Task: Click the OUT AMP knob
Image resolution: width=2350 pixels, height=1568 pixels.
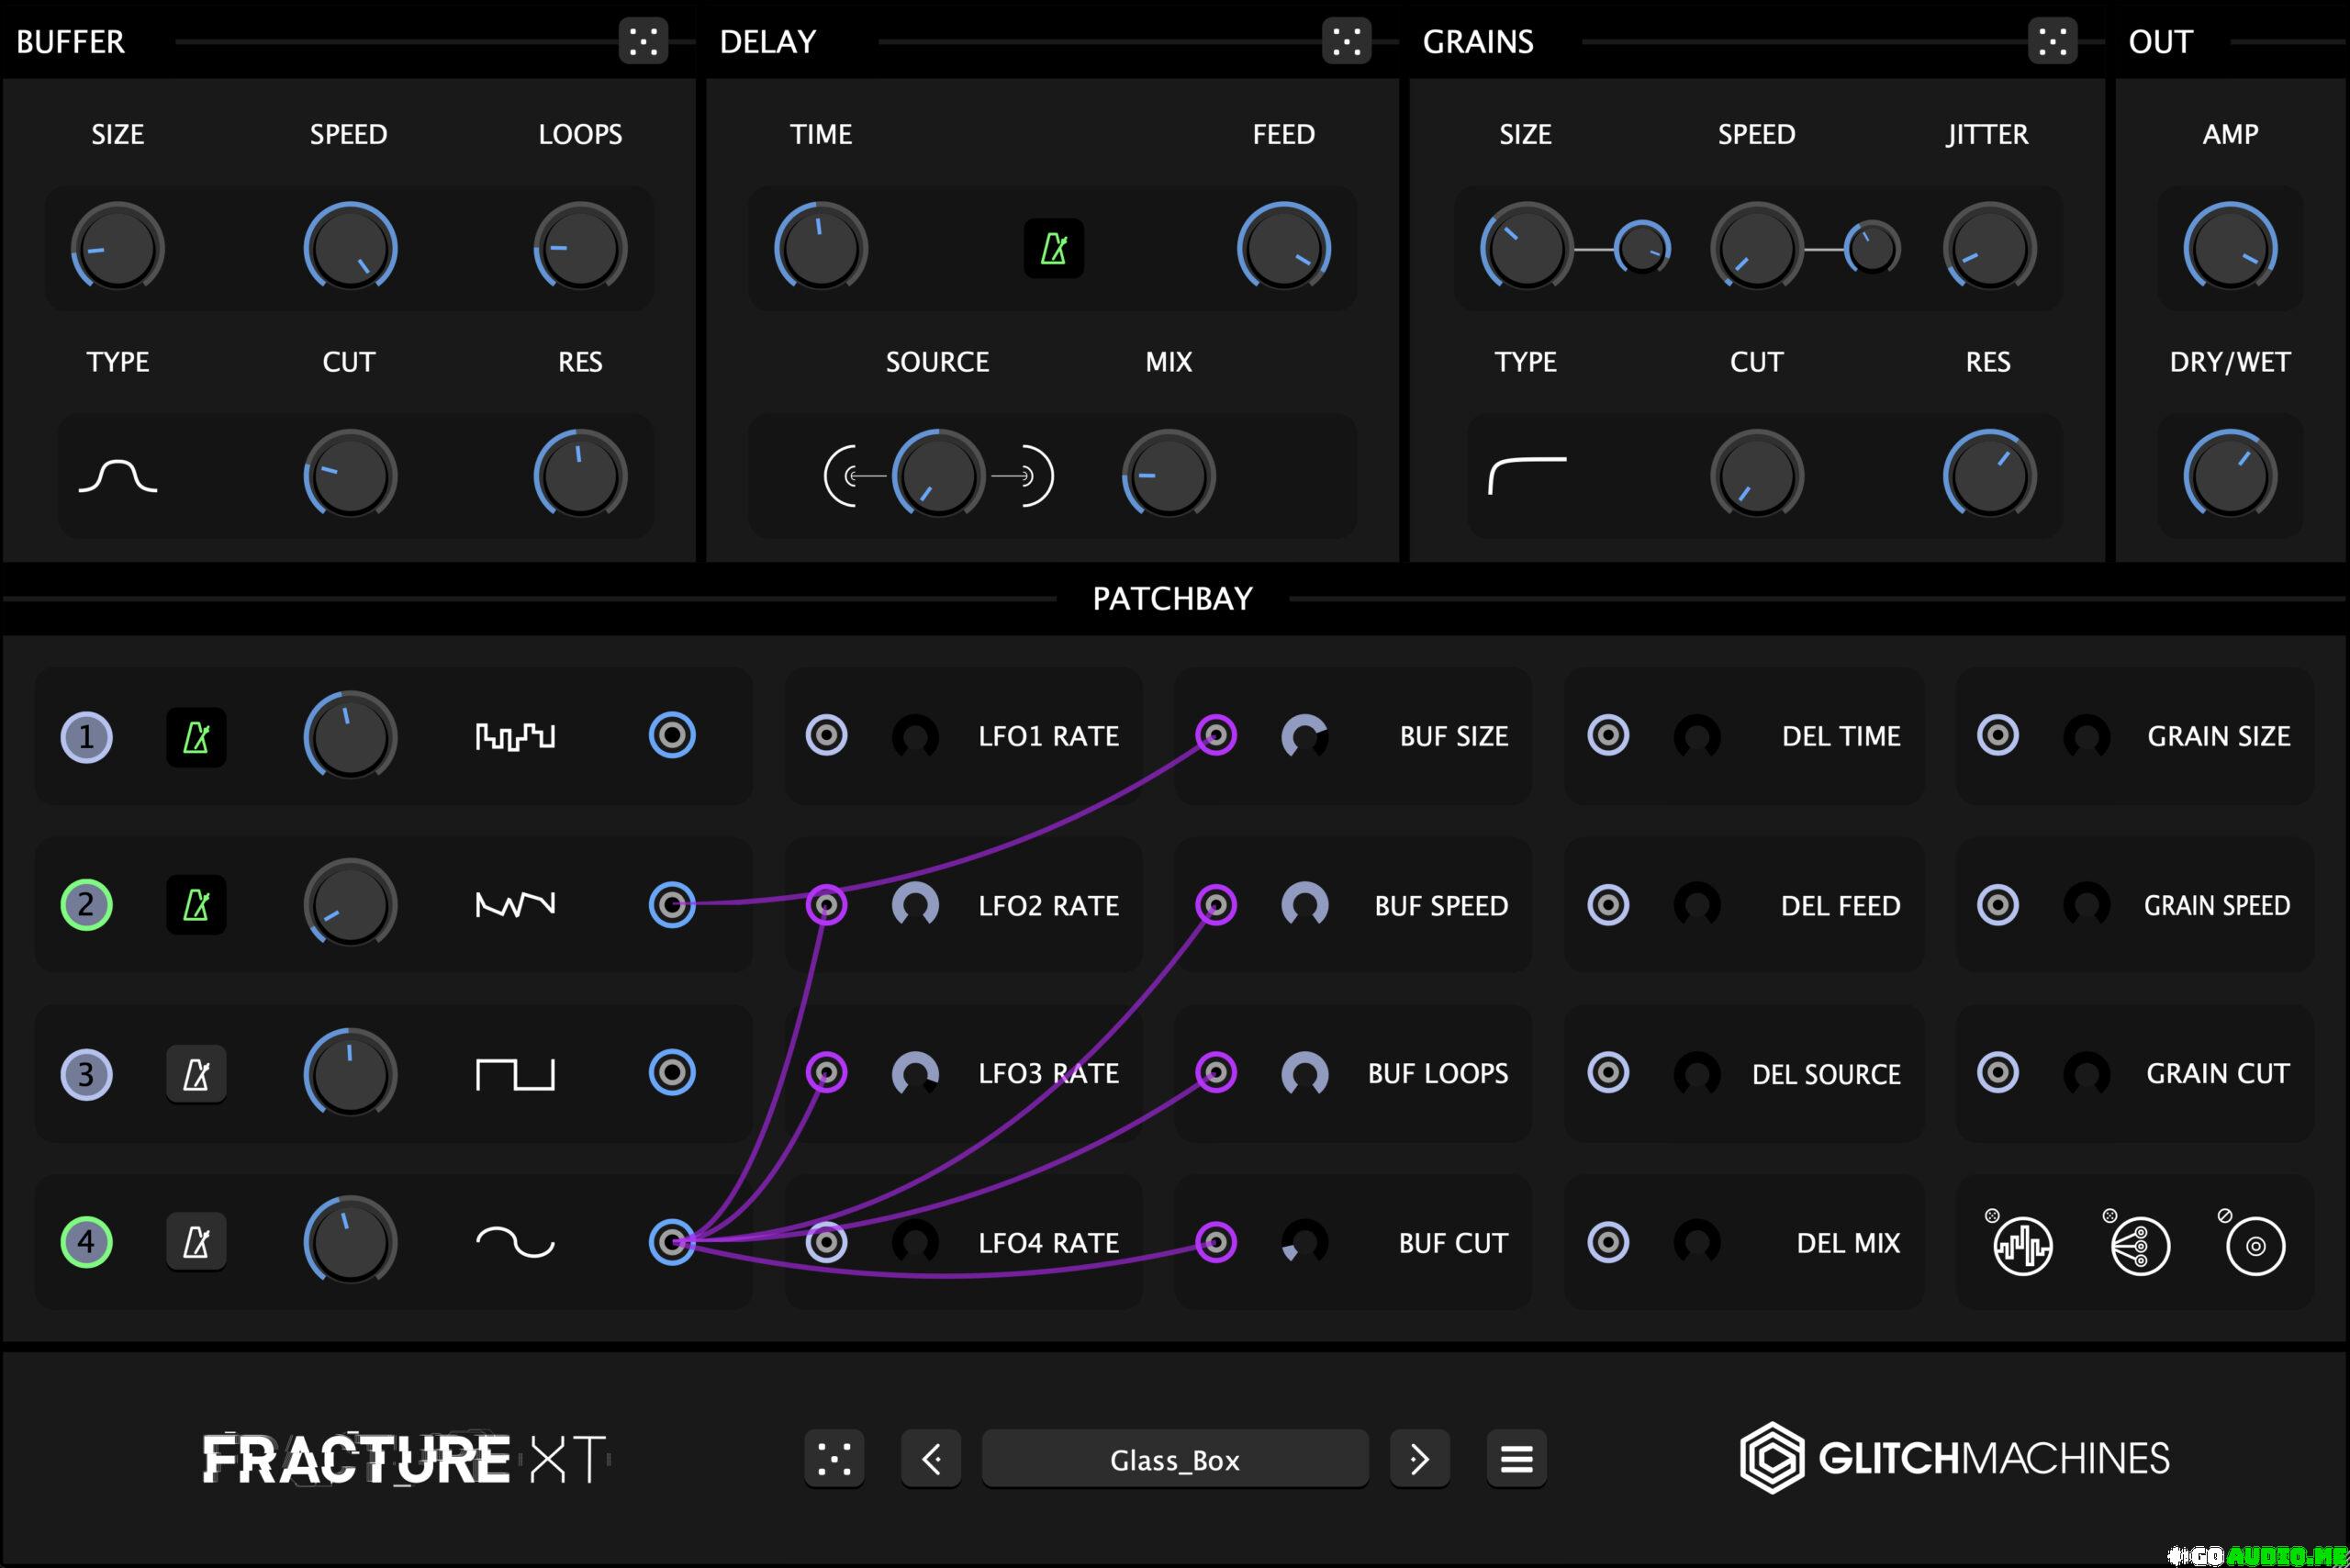Action: [x=2230, y=247]
